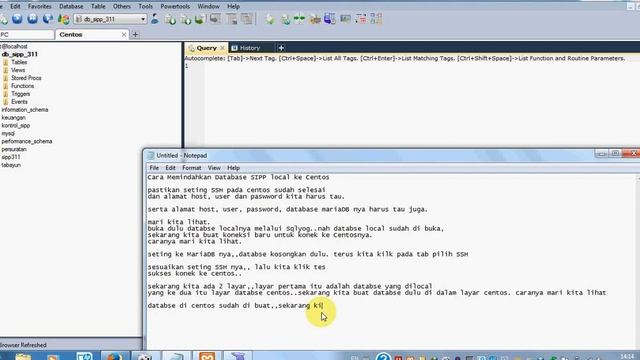This screenshot has height=360, width=640.
Task: Open SQLyog Table menu
Action: pos(98,7)
